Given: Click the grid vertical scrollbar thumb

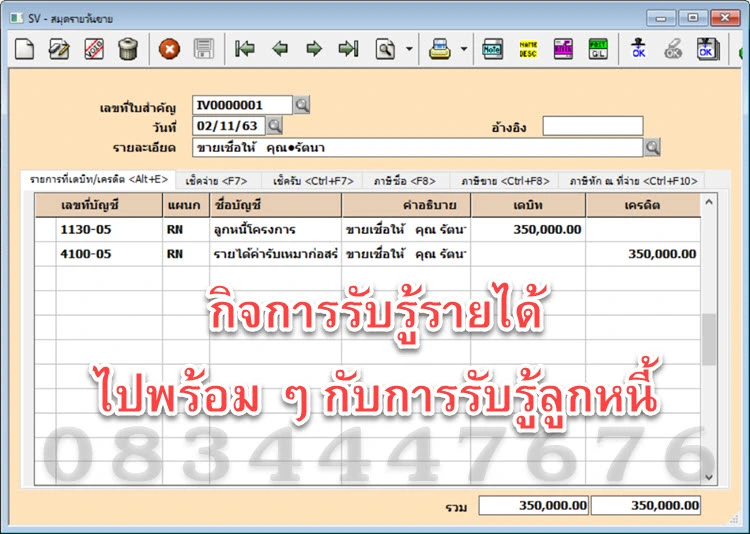Looking at the screenshot, I should click(709, 339).
